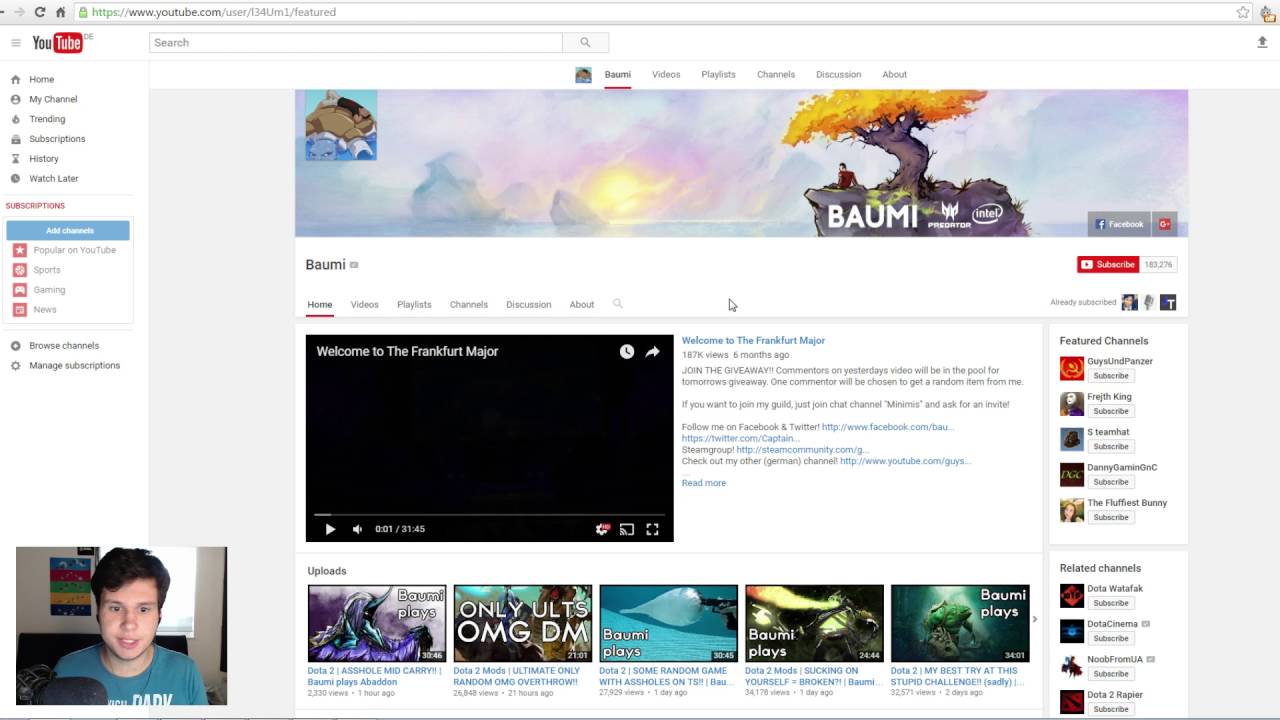
Task: Cast the video to another screen
Action: (x=627, y=529)
